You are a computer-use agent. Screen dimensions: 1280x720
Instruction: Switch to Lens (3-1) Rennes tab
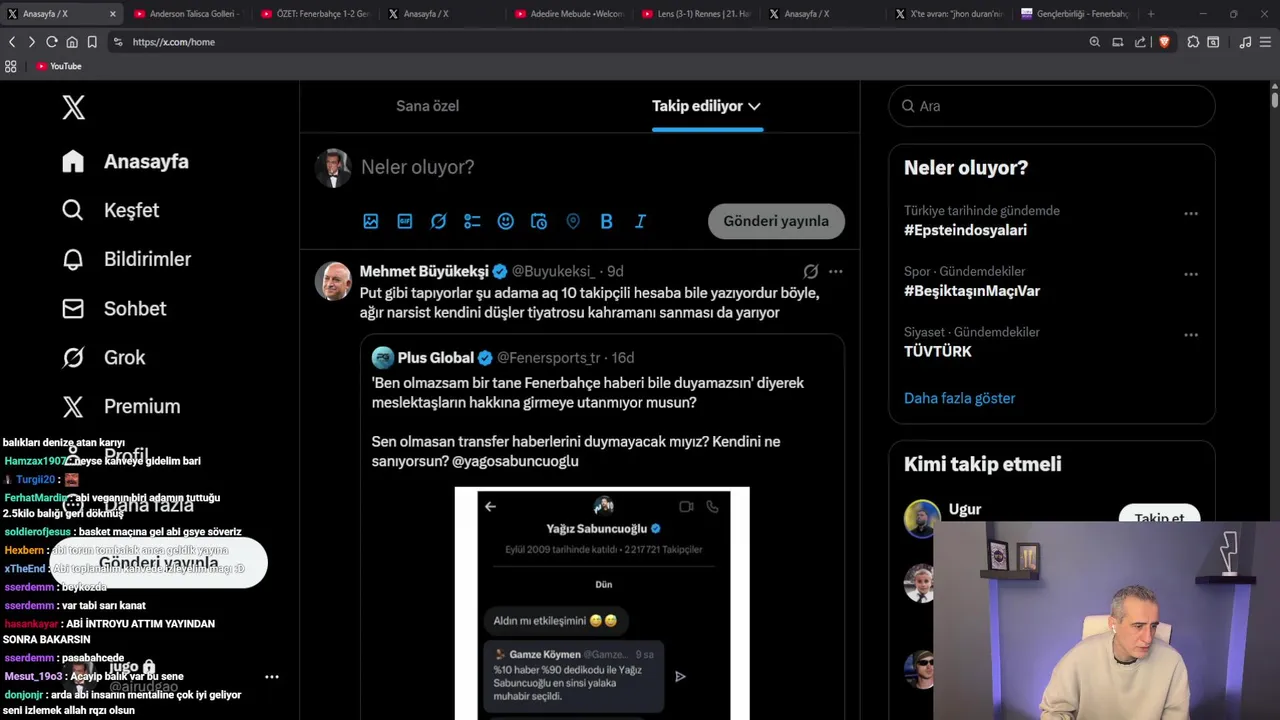pos(696,14)
